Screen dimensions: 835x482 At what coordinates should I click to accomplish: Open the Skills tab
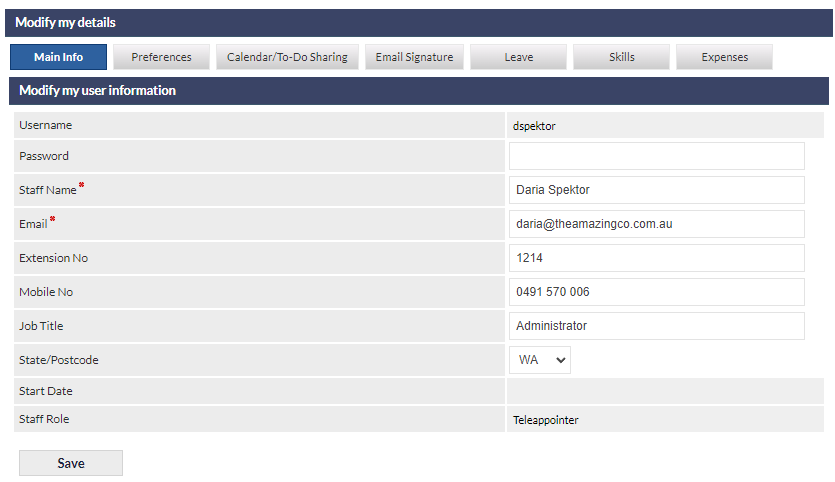coord(621,57)
